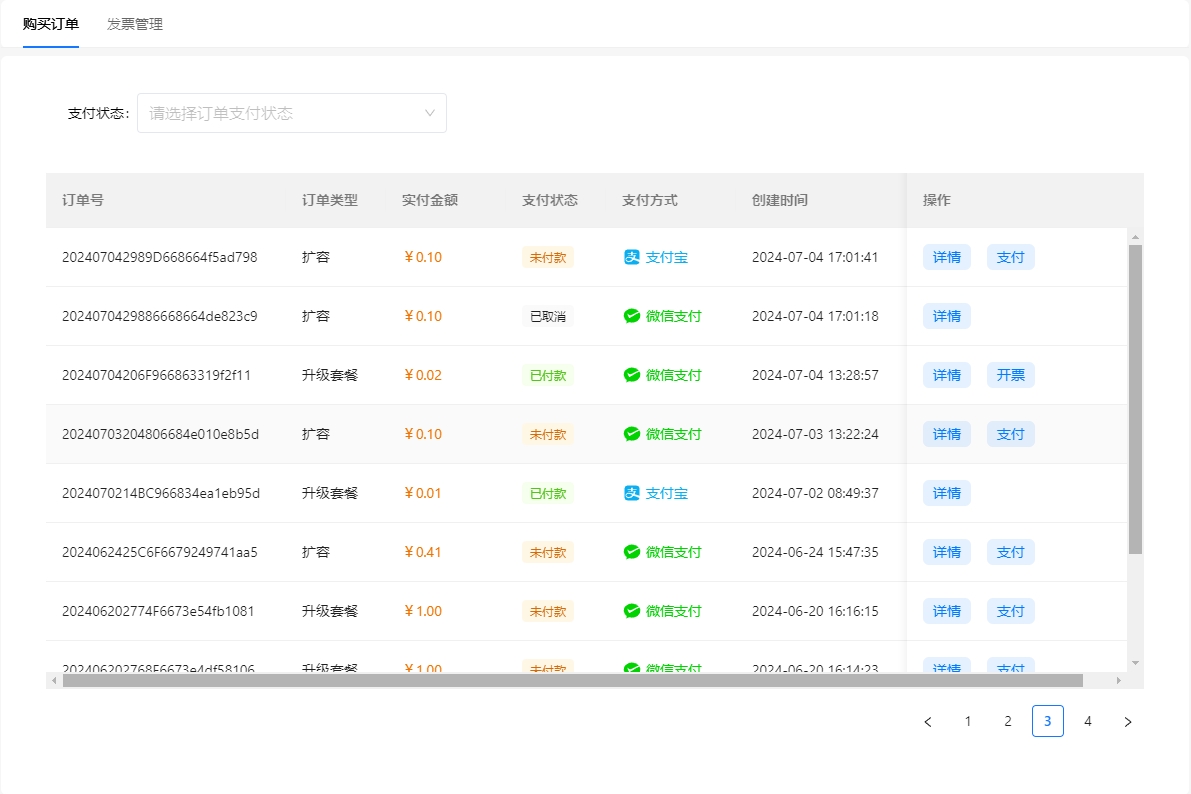Click 开票 on the paid ¥0.02 order

click(1010, 375)
